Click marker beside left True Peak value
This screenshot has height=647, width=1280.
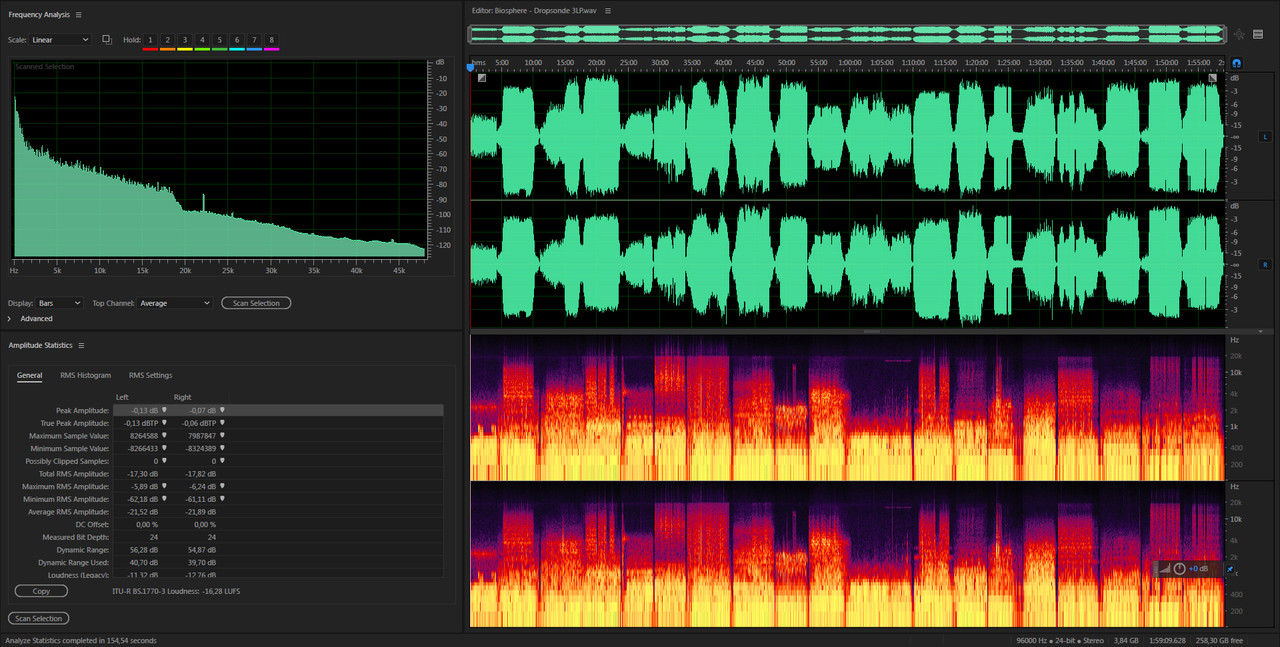point(164,423)
